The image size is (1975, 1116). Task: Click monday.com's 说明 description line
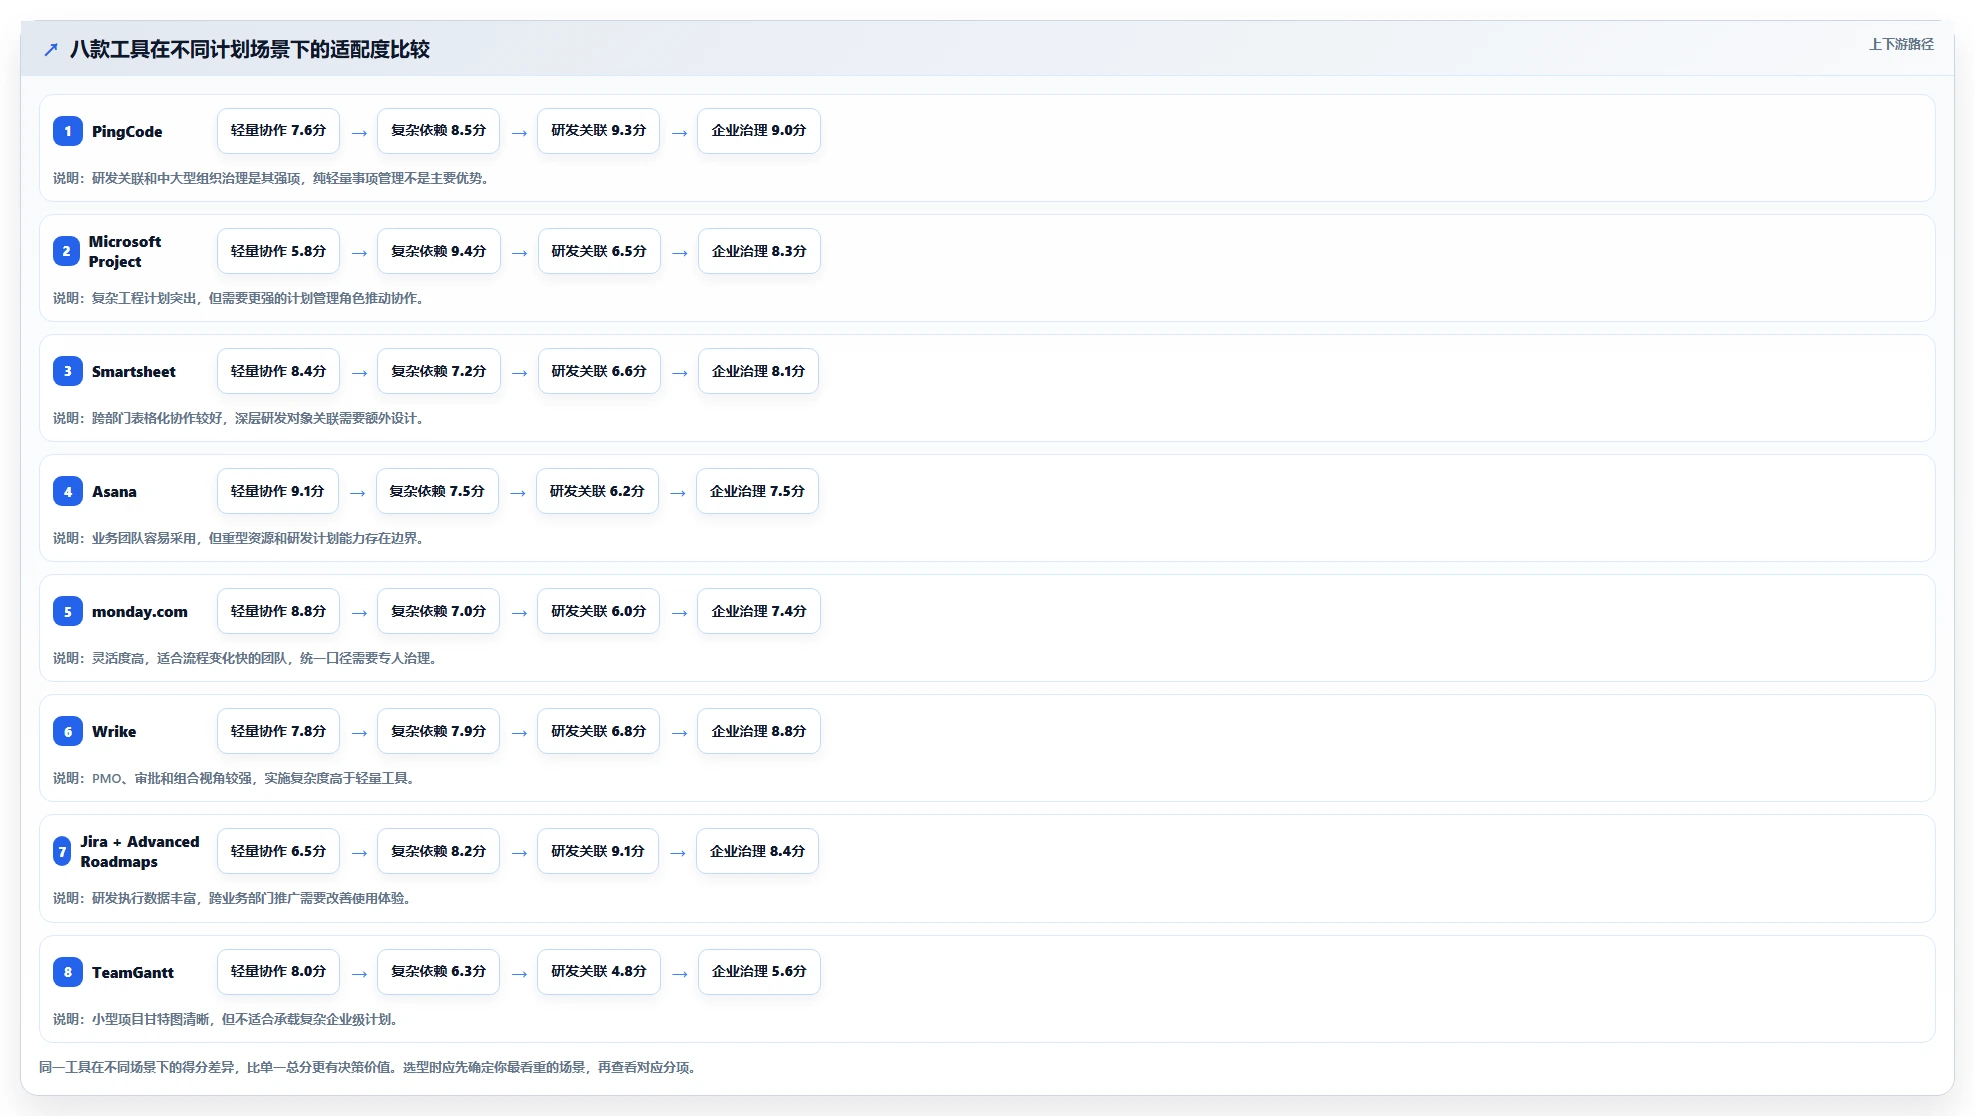coord(245,658)
